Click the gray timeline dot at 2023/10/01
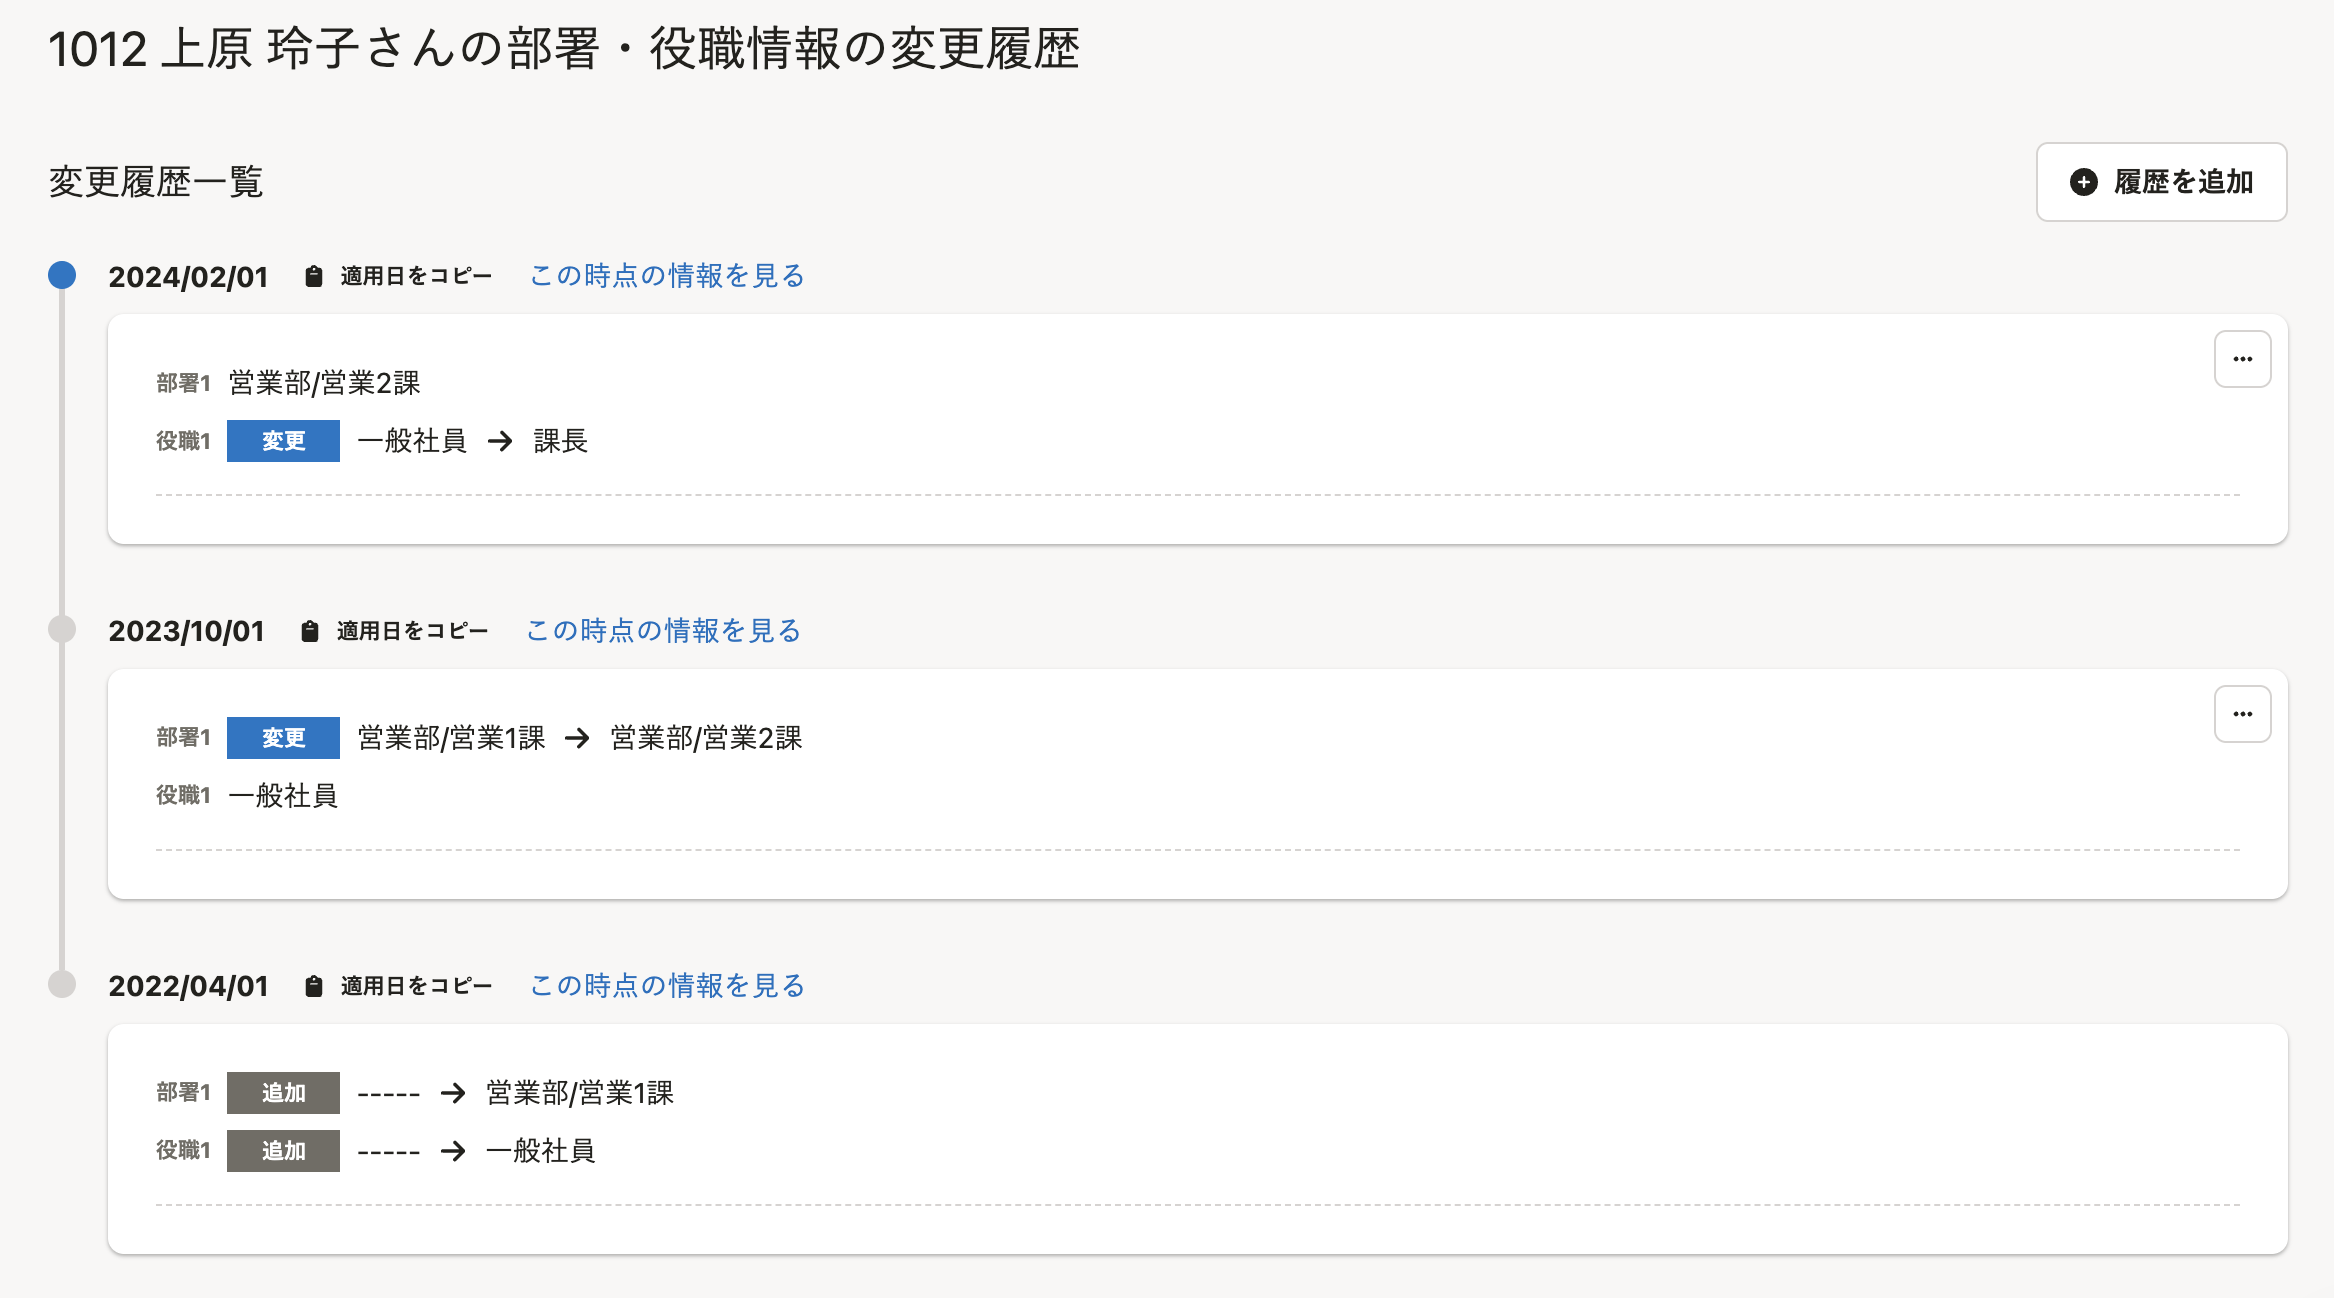 tap(62, 629)
